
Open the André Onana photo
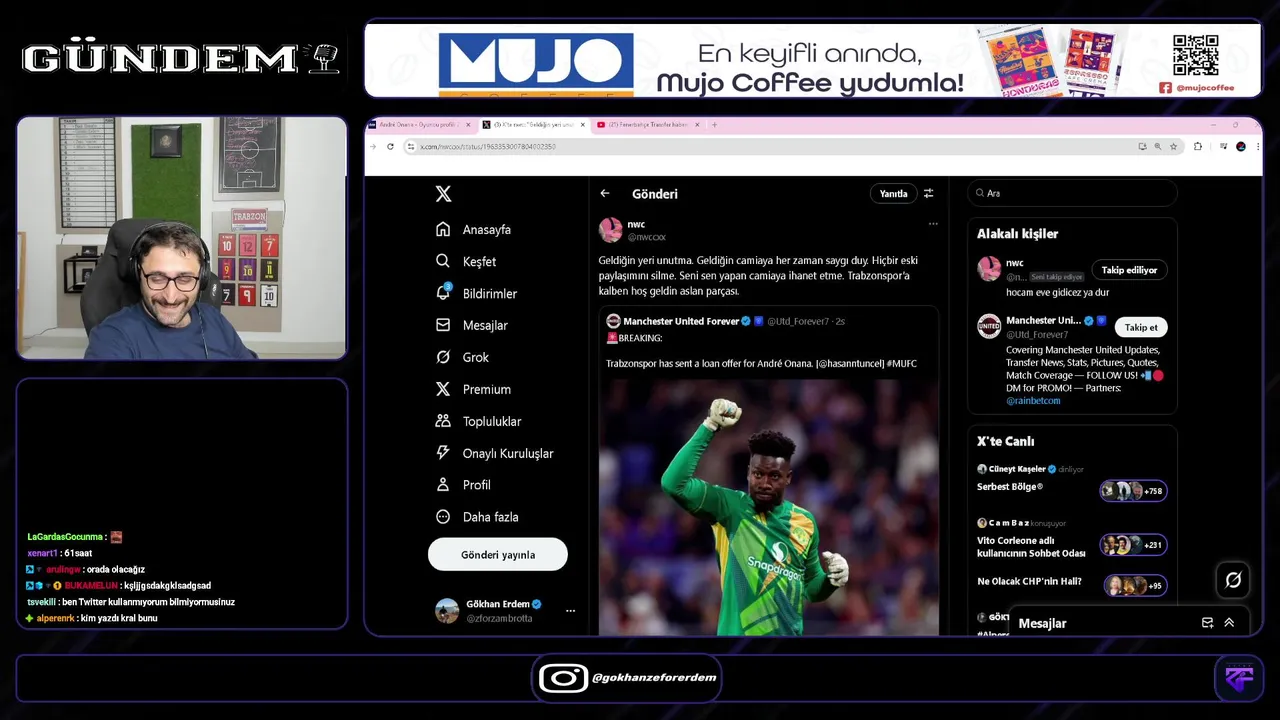768,507
